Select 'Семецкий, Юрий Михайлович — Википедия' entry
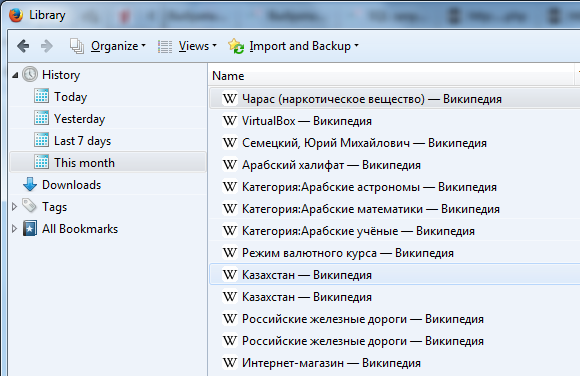 (394, 143)
